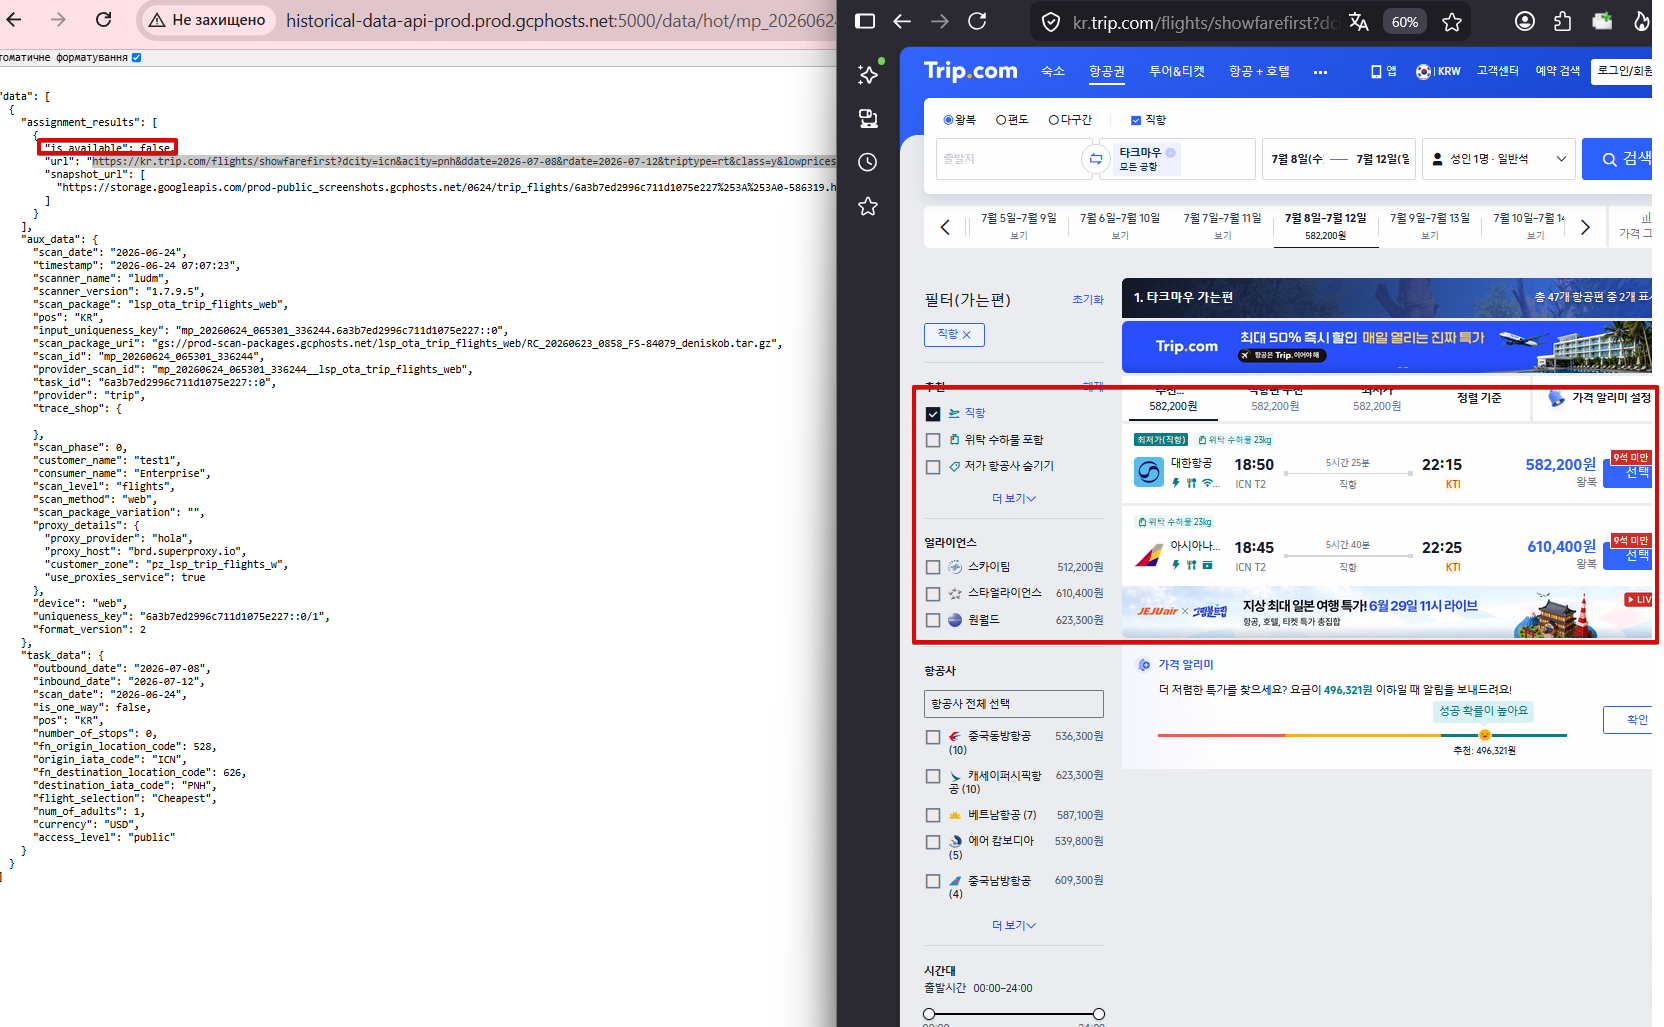This screenshot has width=1664, height=1027.
Task: Toggle the 직항 checkbox in the search form
Action: pyautogui.click(x=1136, y=120)
